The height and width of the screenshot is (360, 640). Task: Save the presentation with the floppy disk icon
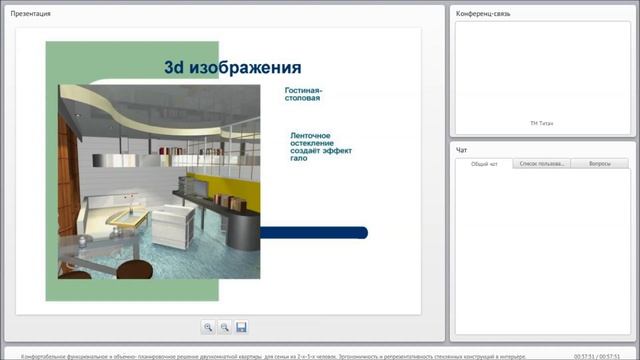click(x=241, y=327)
